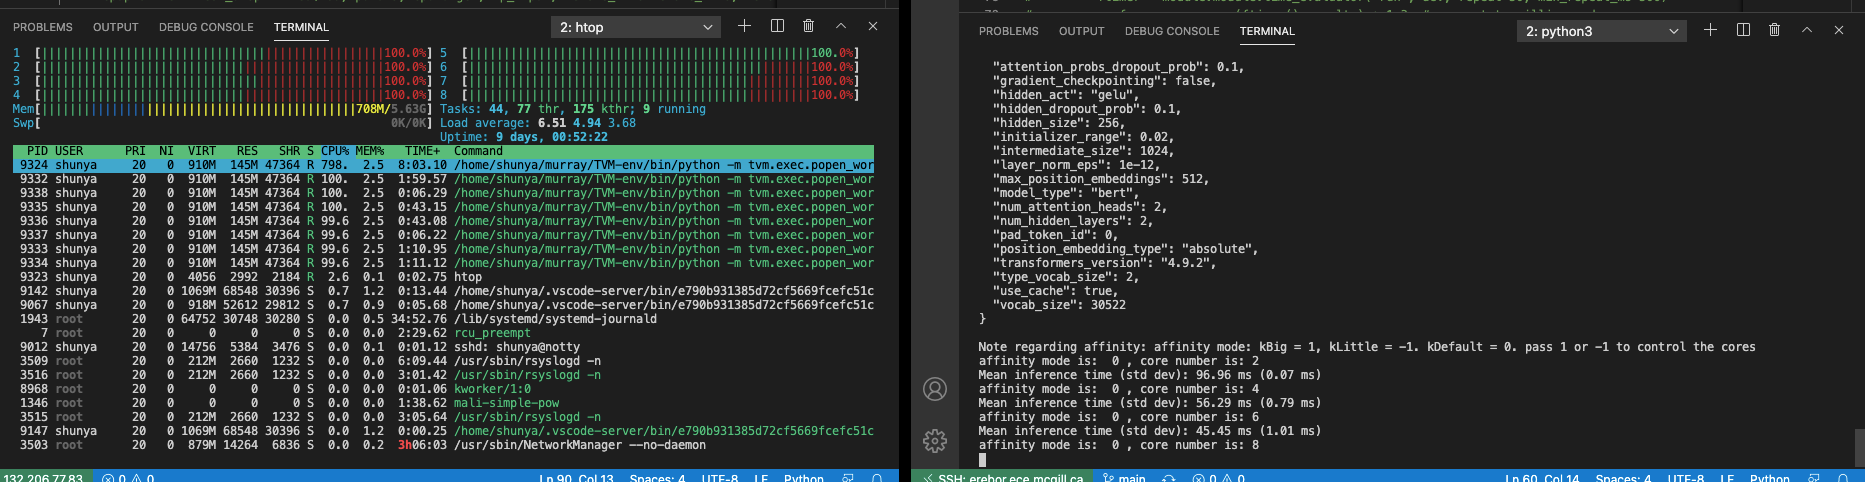The height and width of the screenshot is (482, 1865).
Task: Create new terminal in the htop panel
Action: point(744,26)
